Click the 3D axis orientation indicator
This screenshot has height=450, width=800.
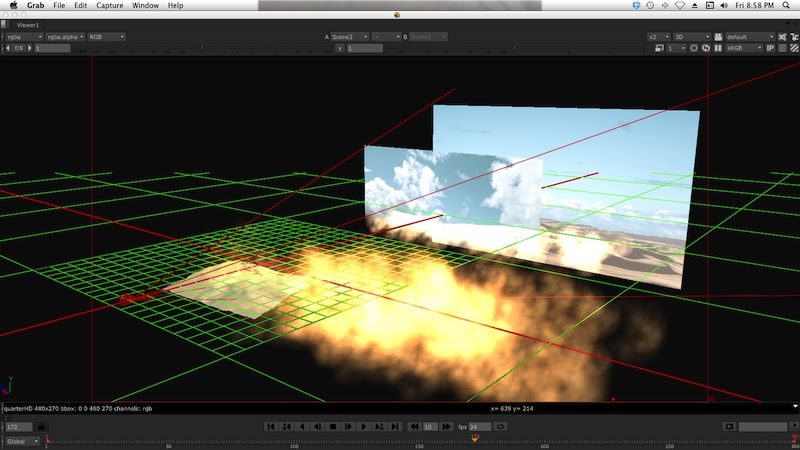pos(7,385)
